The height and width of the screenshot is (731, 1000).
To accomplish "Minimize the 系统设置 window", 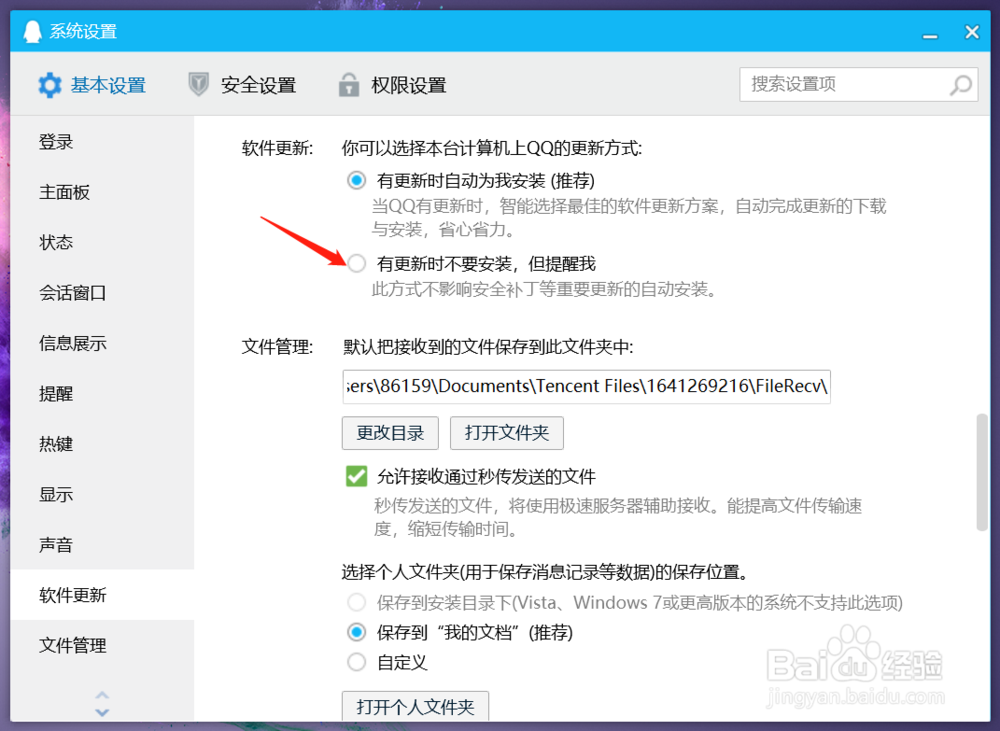I will tap(930, 36).
